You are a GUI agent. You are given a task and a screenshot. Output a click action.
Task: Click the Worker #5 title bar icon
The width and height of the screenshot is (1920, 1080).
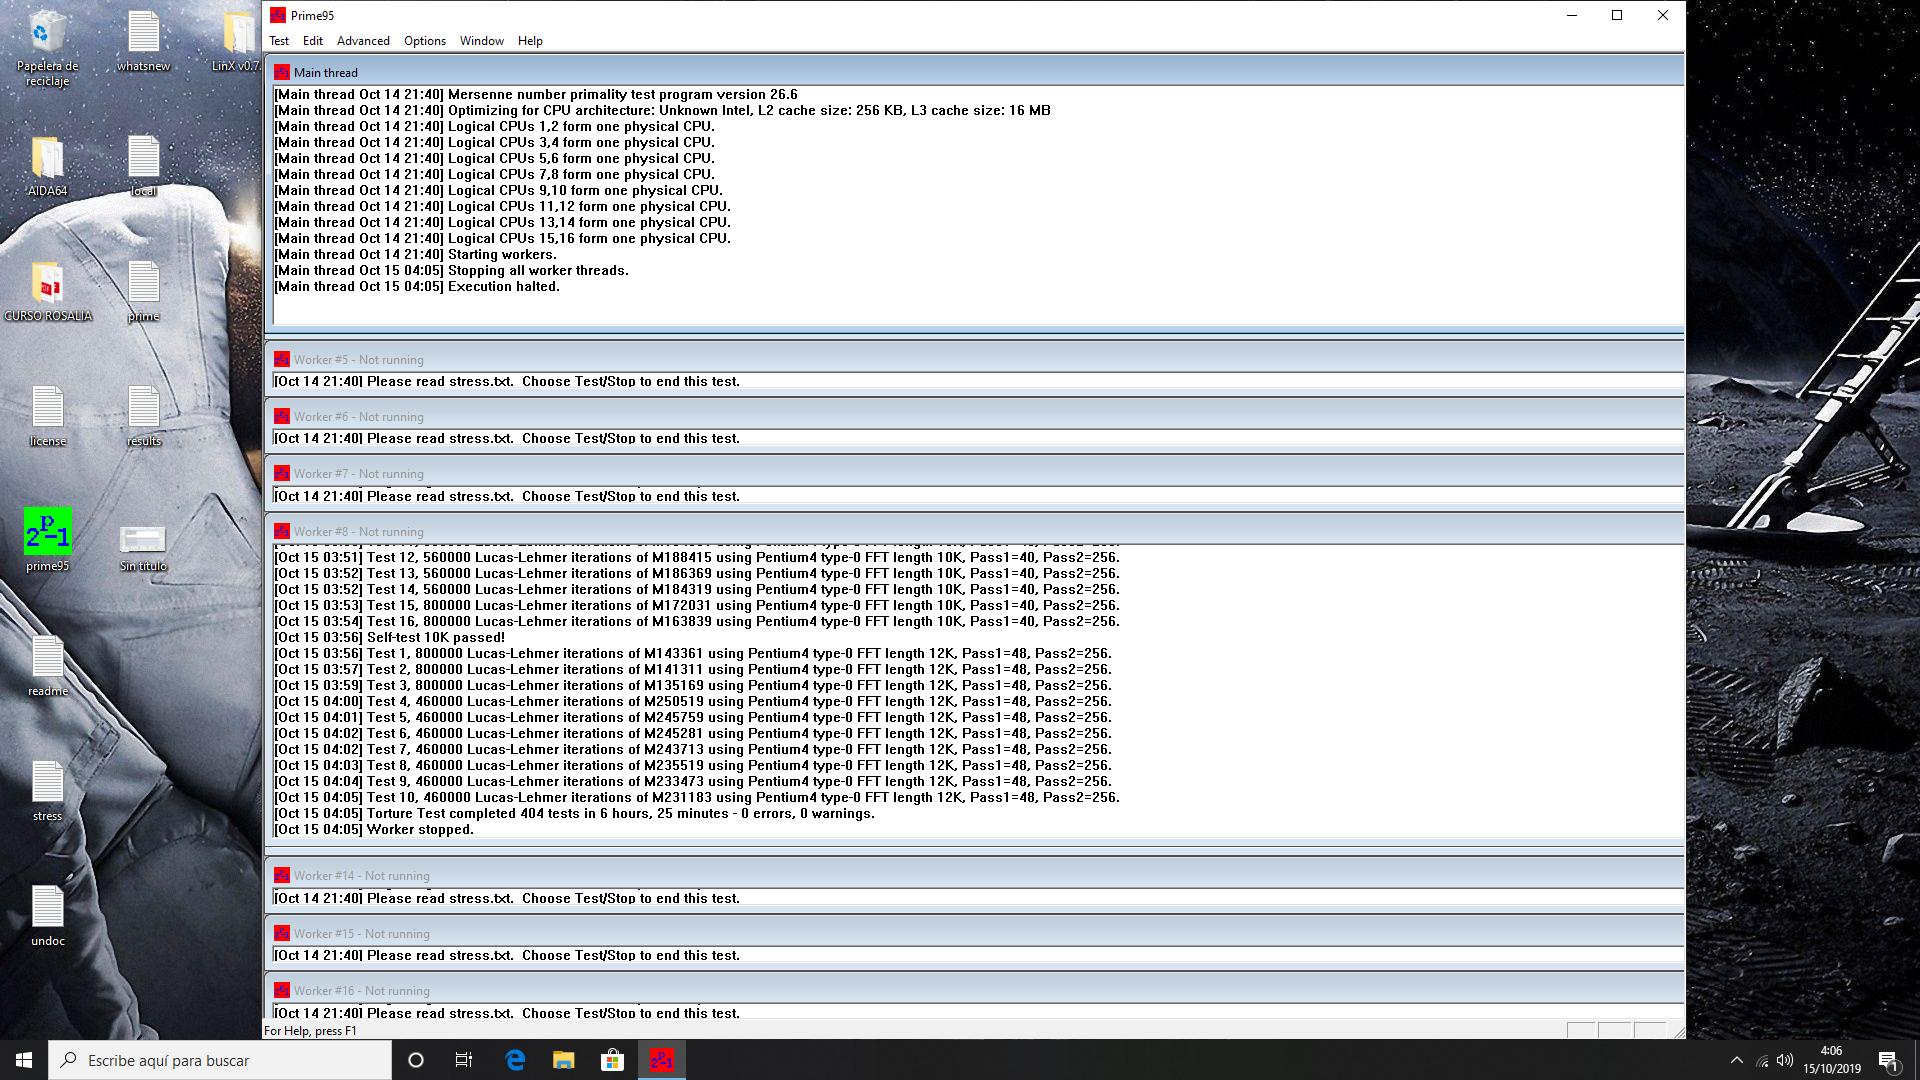click(x=282, y=359)
